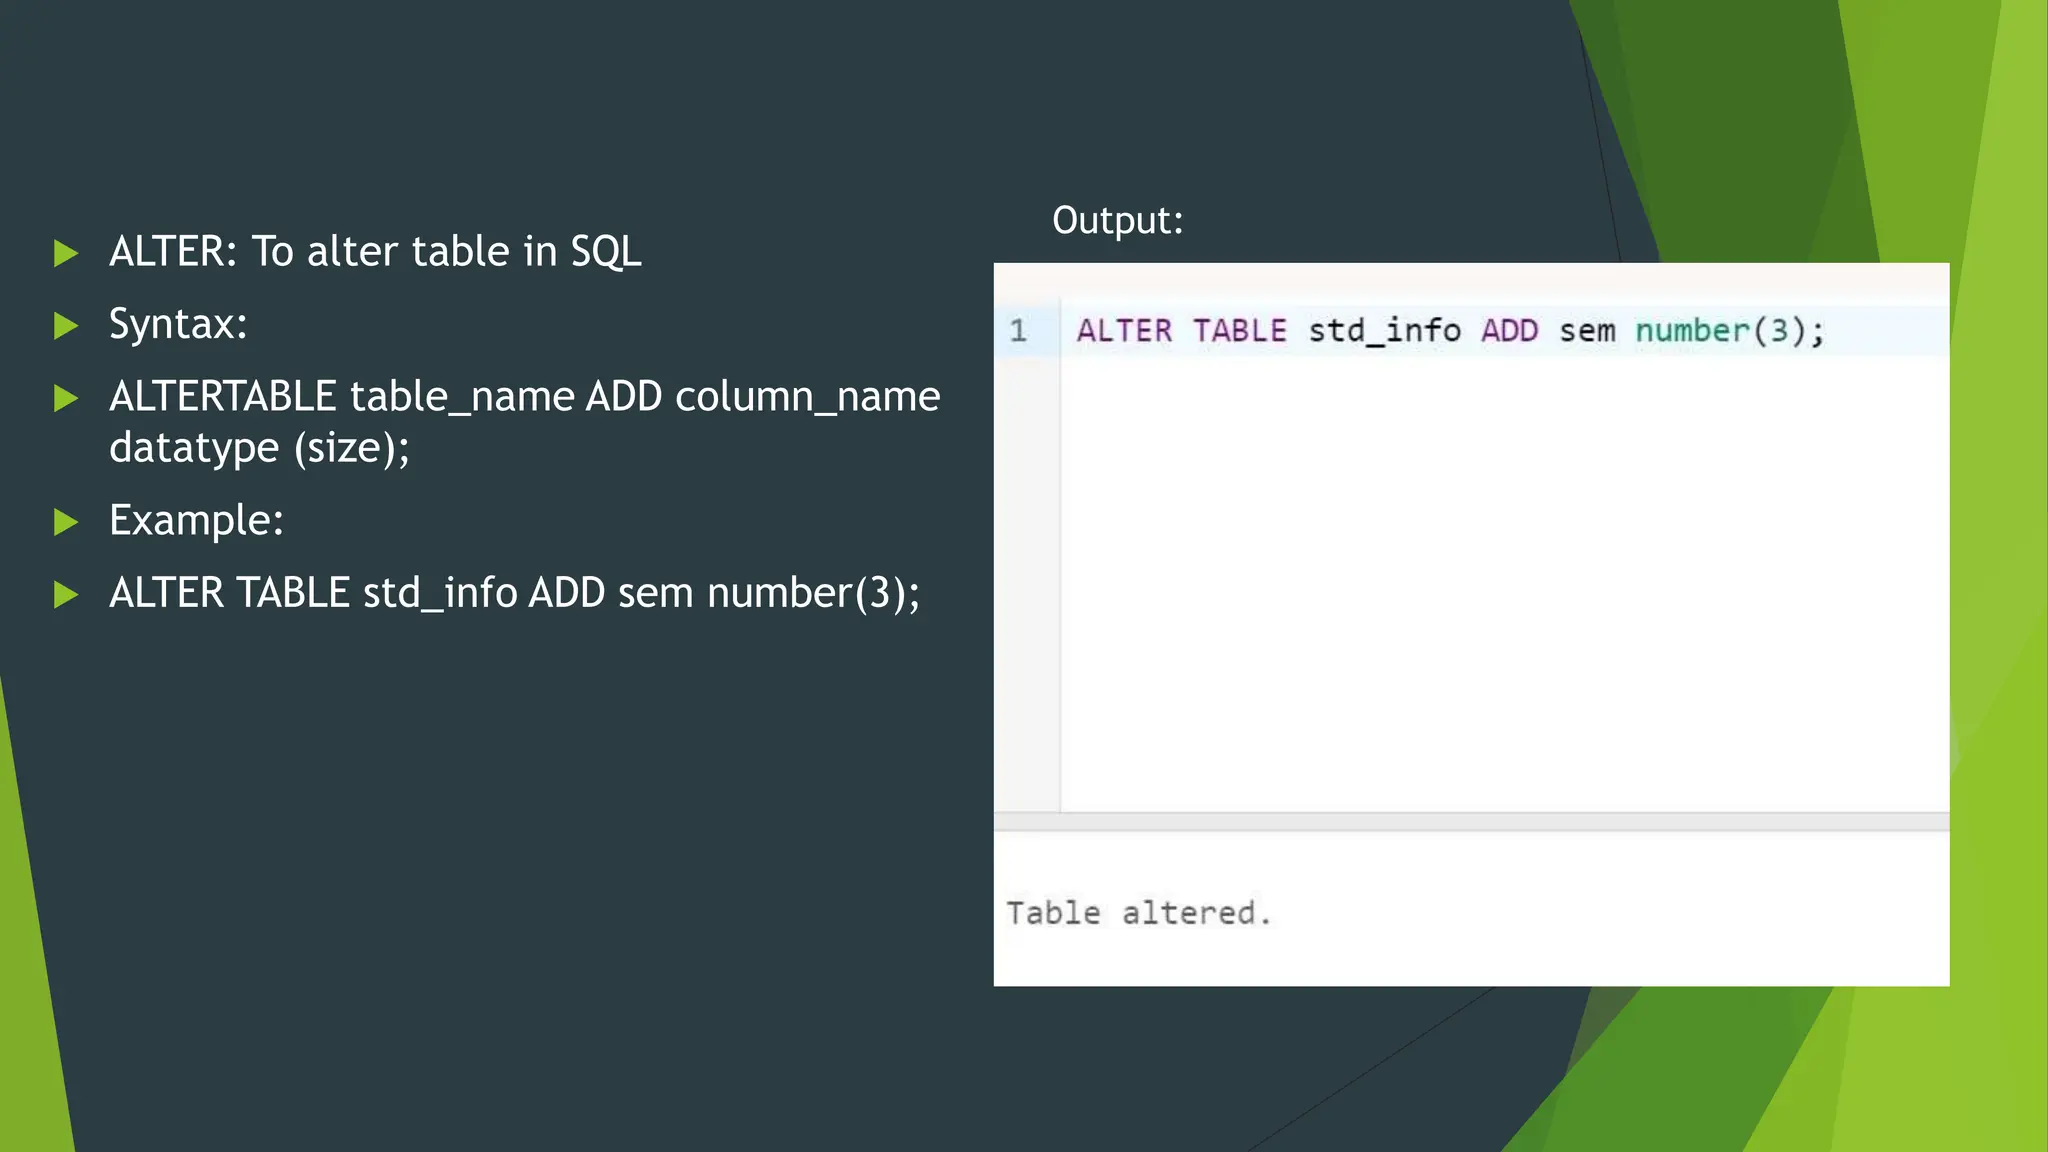Click "std_info" in the code editor
The image size is (2048, 1152).
(x=1384, y=331)
